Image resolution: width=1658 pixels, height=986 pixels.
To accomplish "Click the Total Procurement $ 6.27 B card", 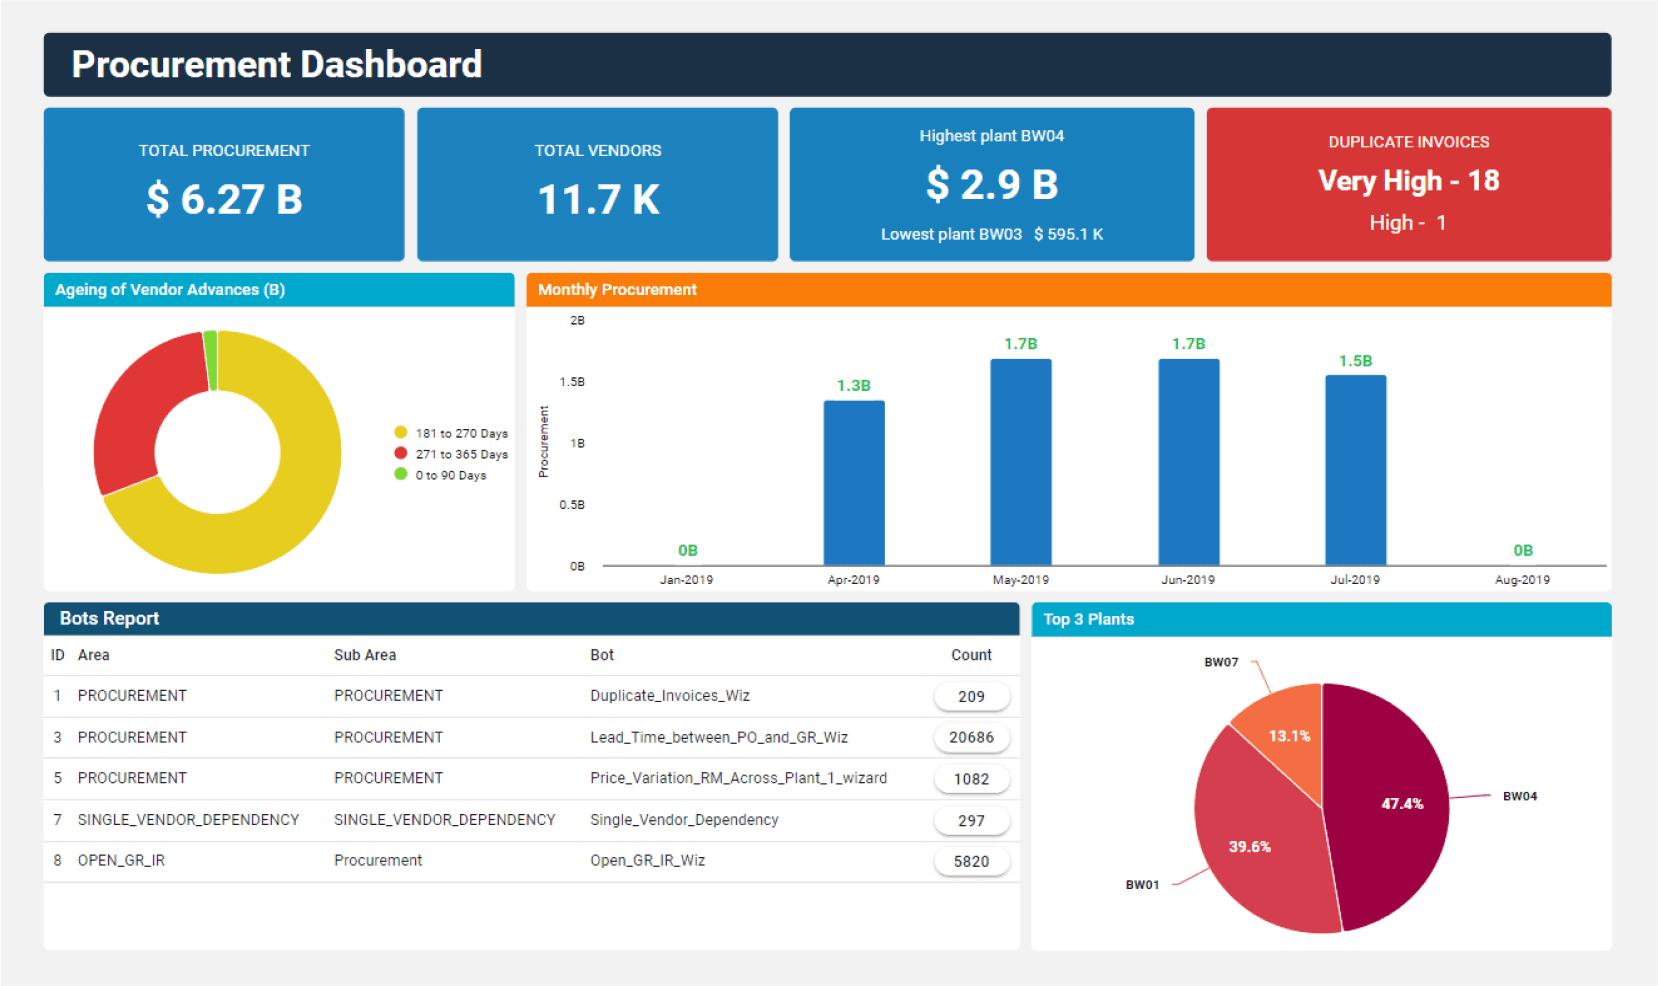I will point(224,184).
